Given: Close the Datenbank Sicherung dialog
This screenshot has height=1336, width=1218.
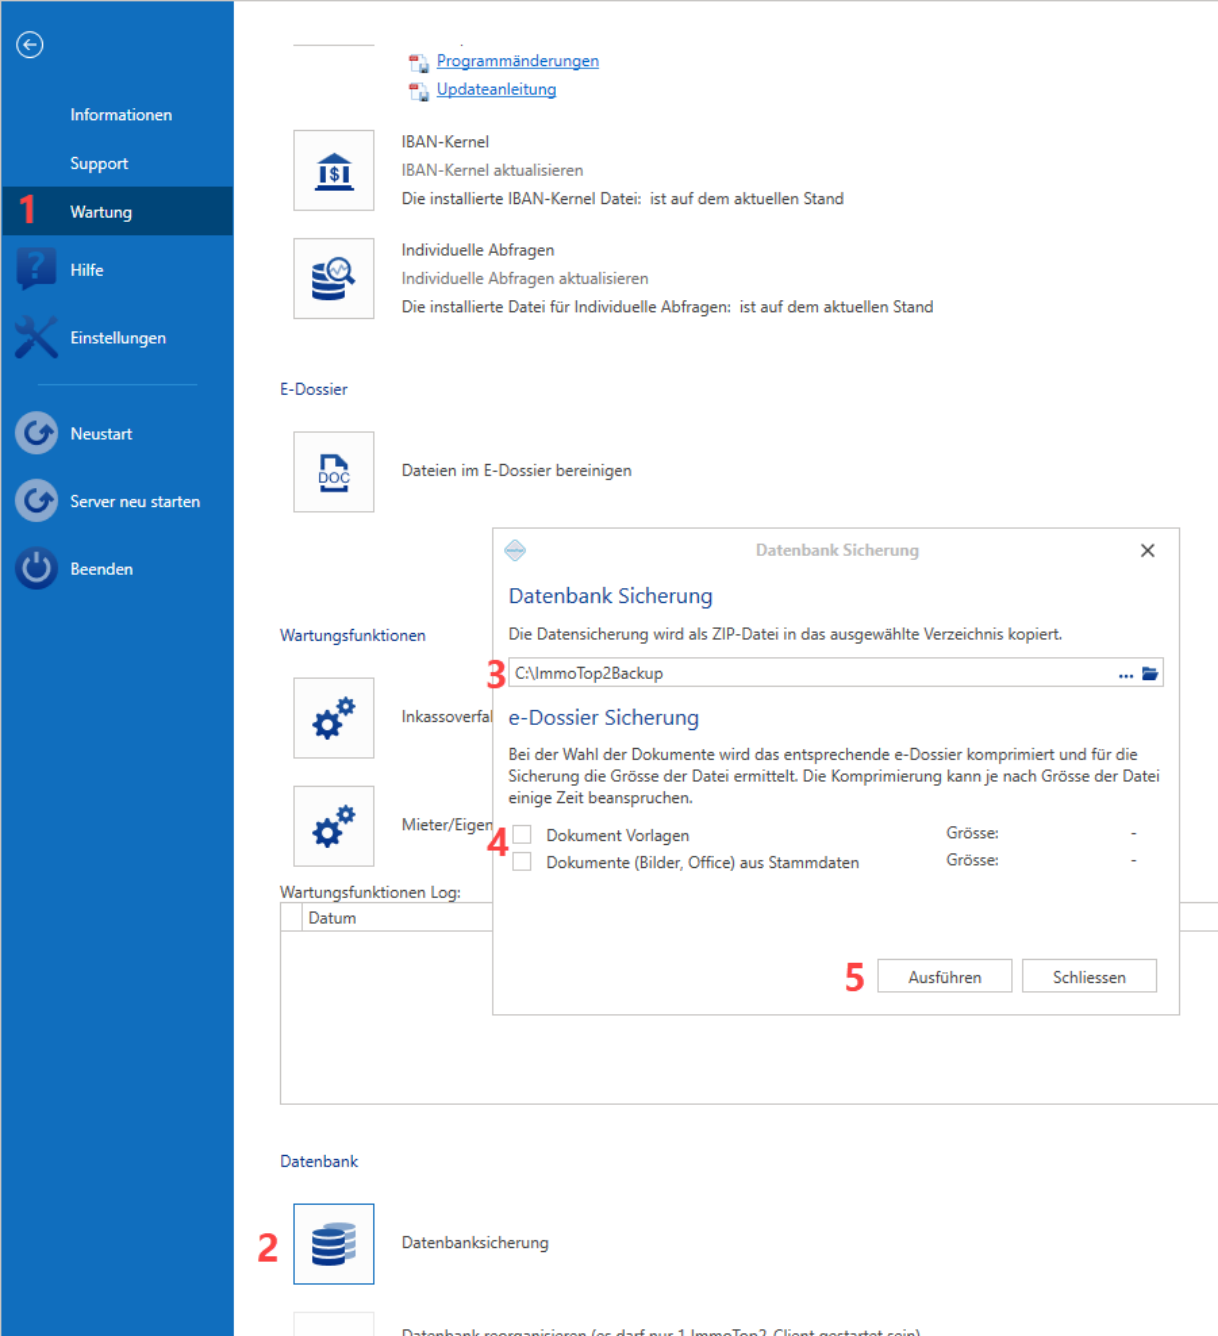Looking at the screenshot, I should 1148,551.
